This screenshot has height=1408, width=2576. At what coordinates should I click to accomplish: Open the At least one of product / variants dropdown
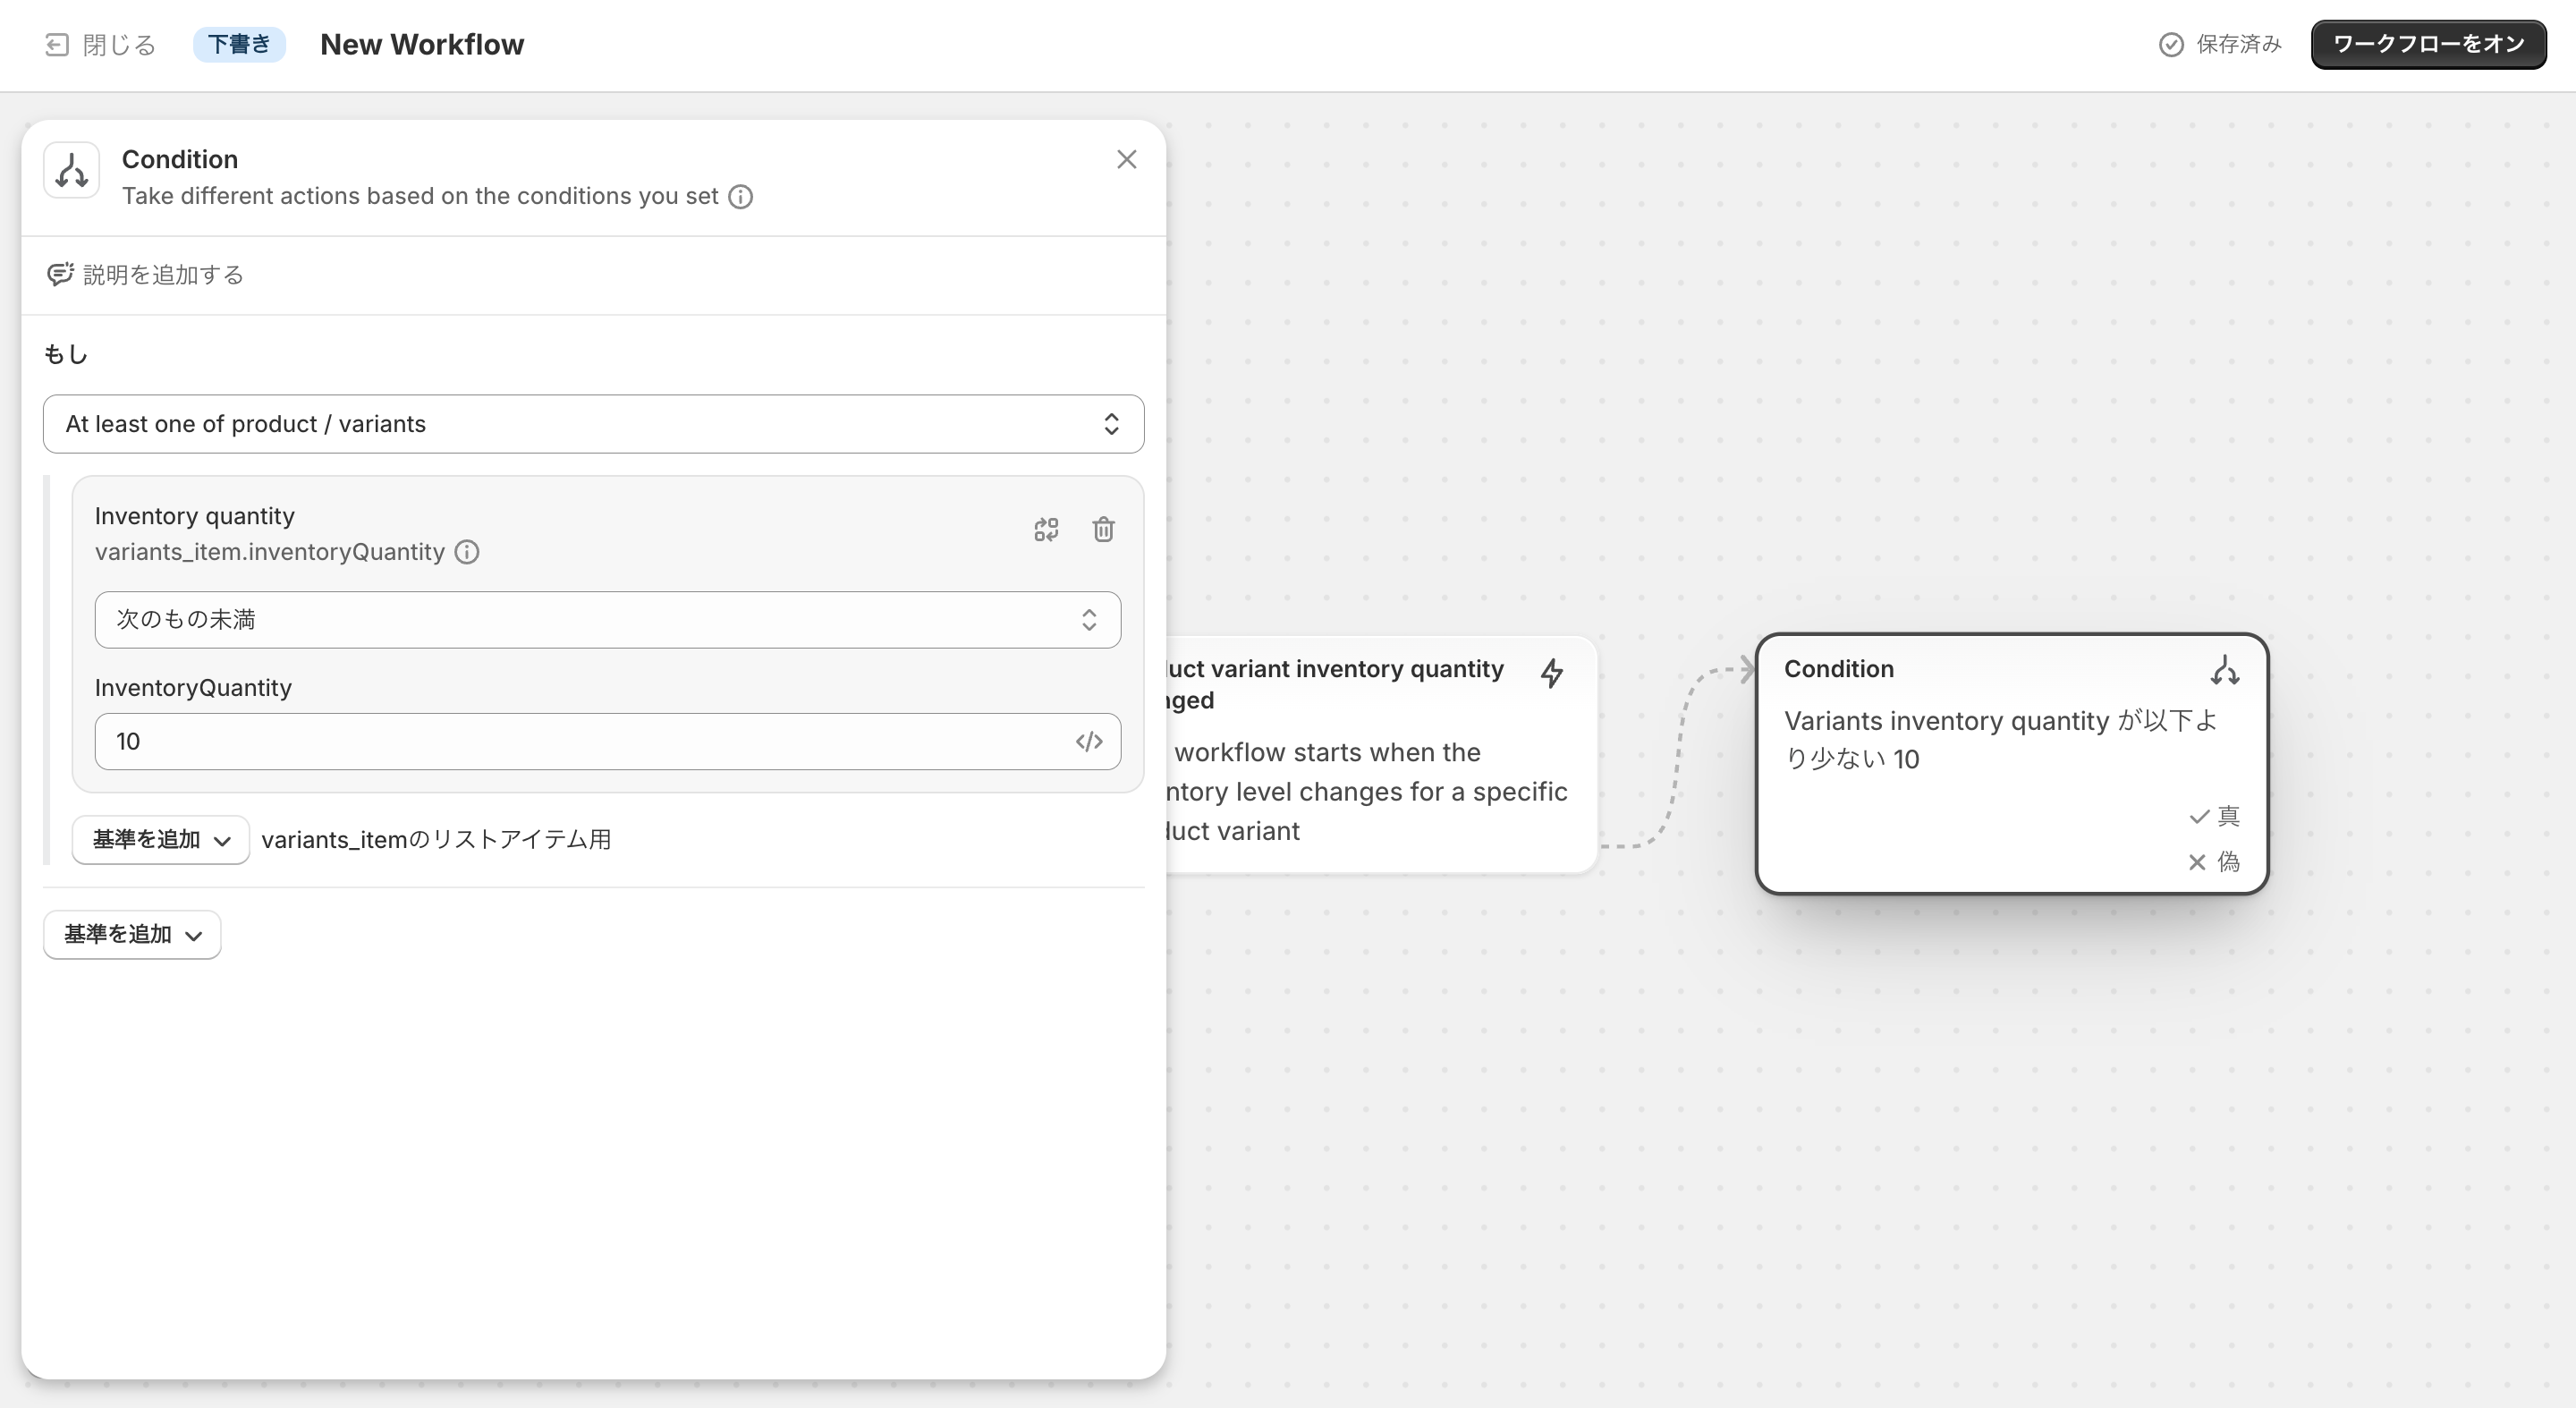click(x=593, y=424)
